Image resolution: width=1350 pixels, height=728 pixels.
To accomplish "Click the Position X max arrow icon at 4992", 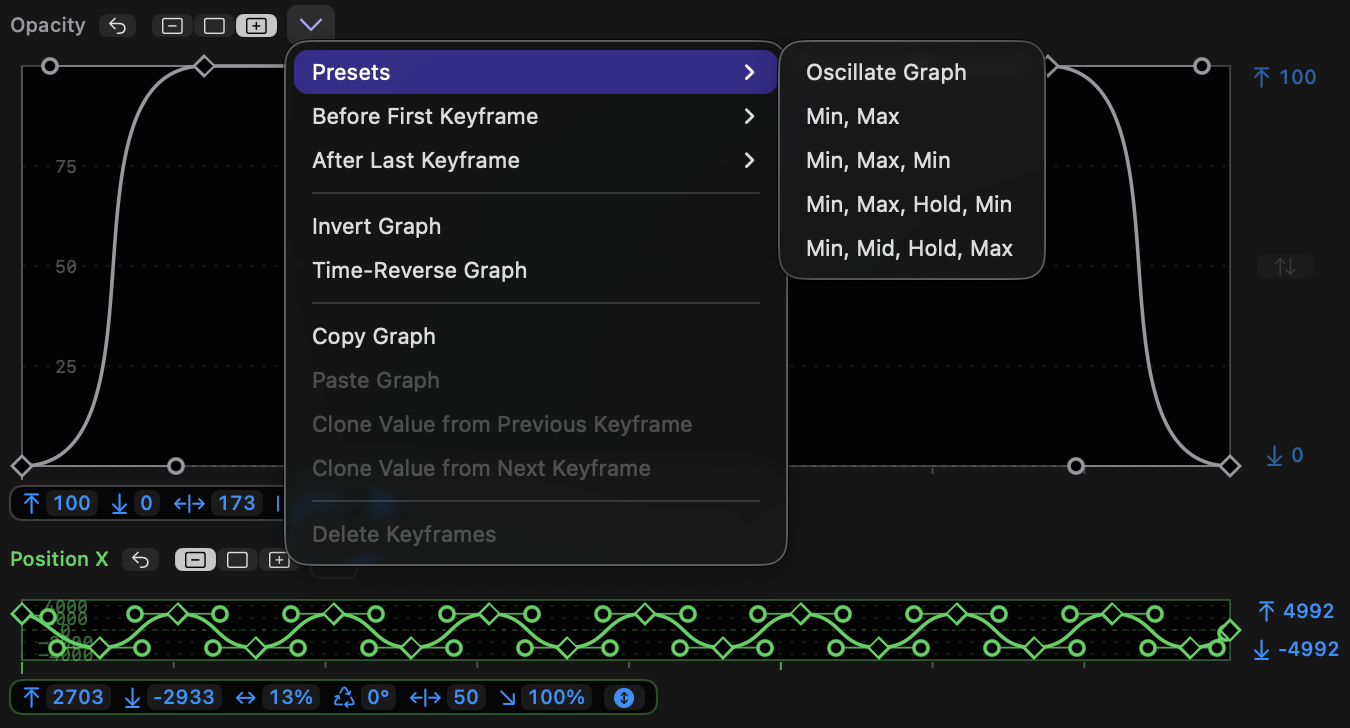I will coord(1266,611).
